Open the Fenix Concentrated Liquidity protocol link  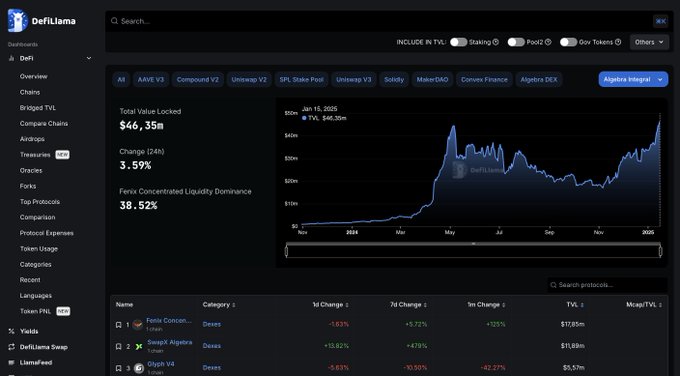(169, 320)
